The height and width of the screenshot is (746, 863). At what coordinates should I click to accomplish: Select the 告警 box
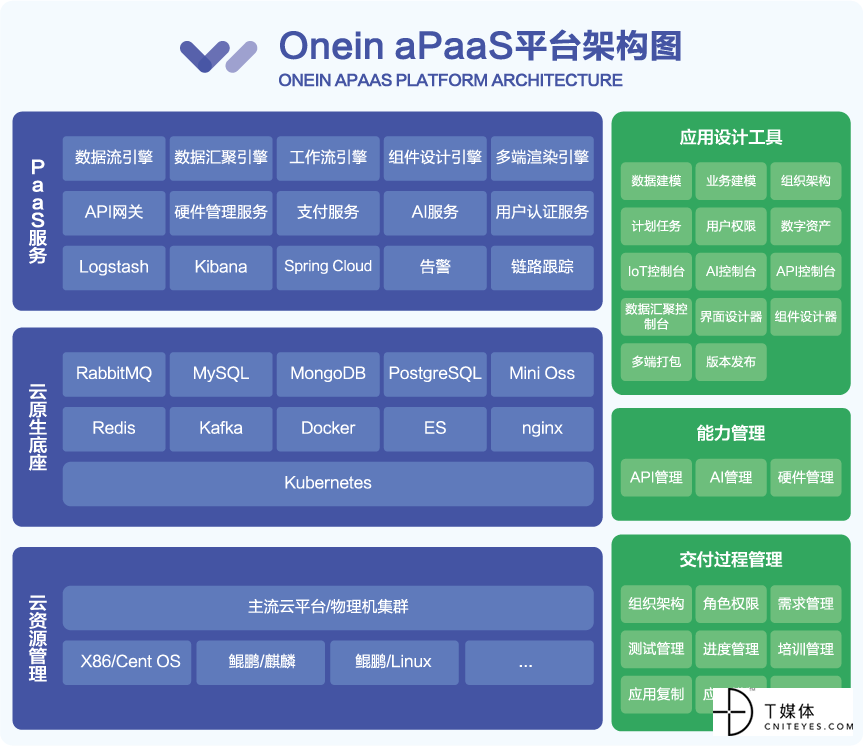(435, 268)
